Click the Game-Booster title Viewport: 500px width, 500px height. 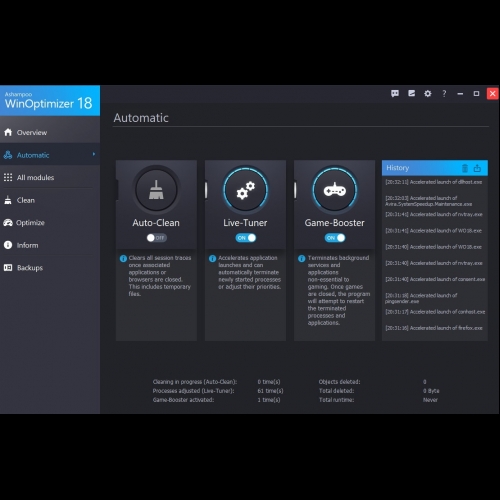pos(335,223)
